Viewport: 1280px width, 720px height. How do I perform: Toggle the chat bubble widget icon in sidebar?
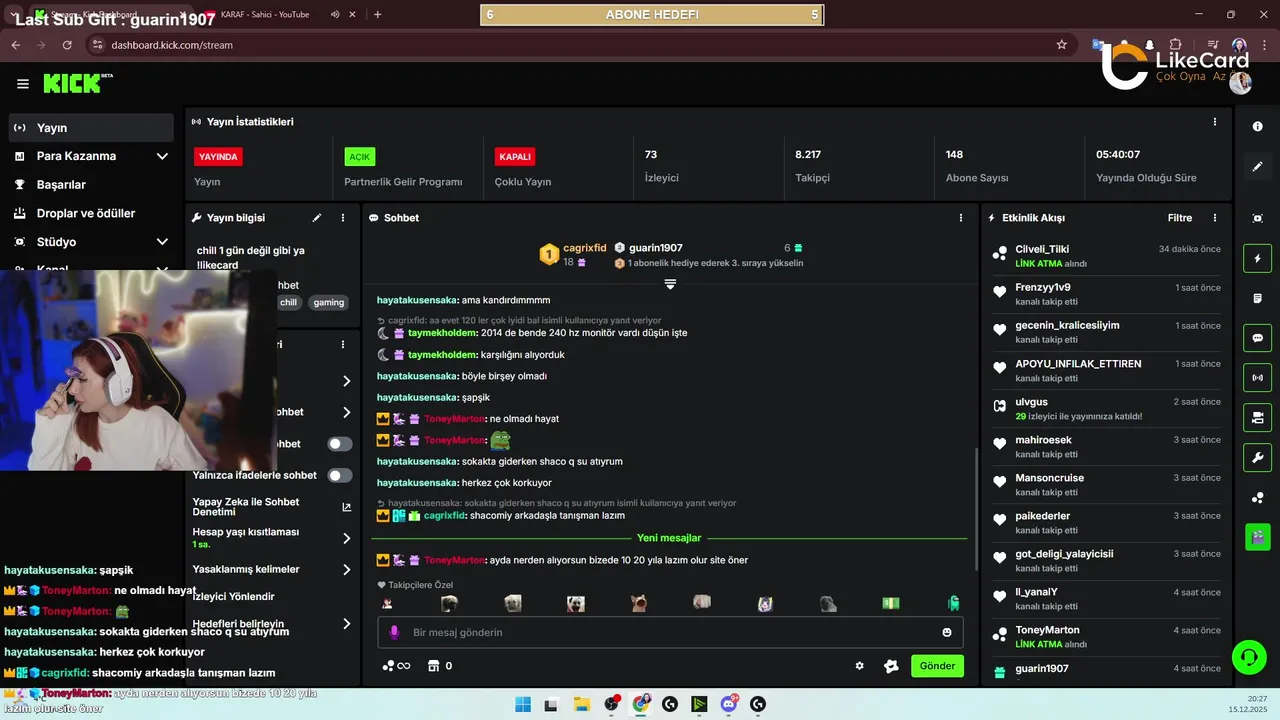[1257, 338]
